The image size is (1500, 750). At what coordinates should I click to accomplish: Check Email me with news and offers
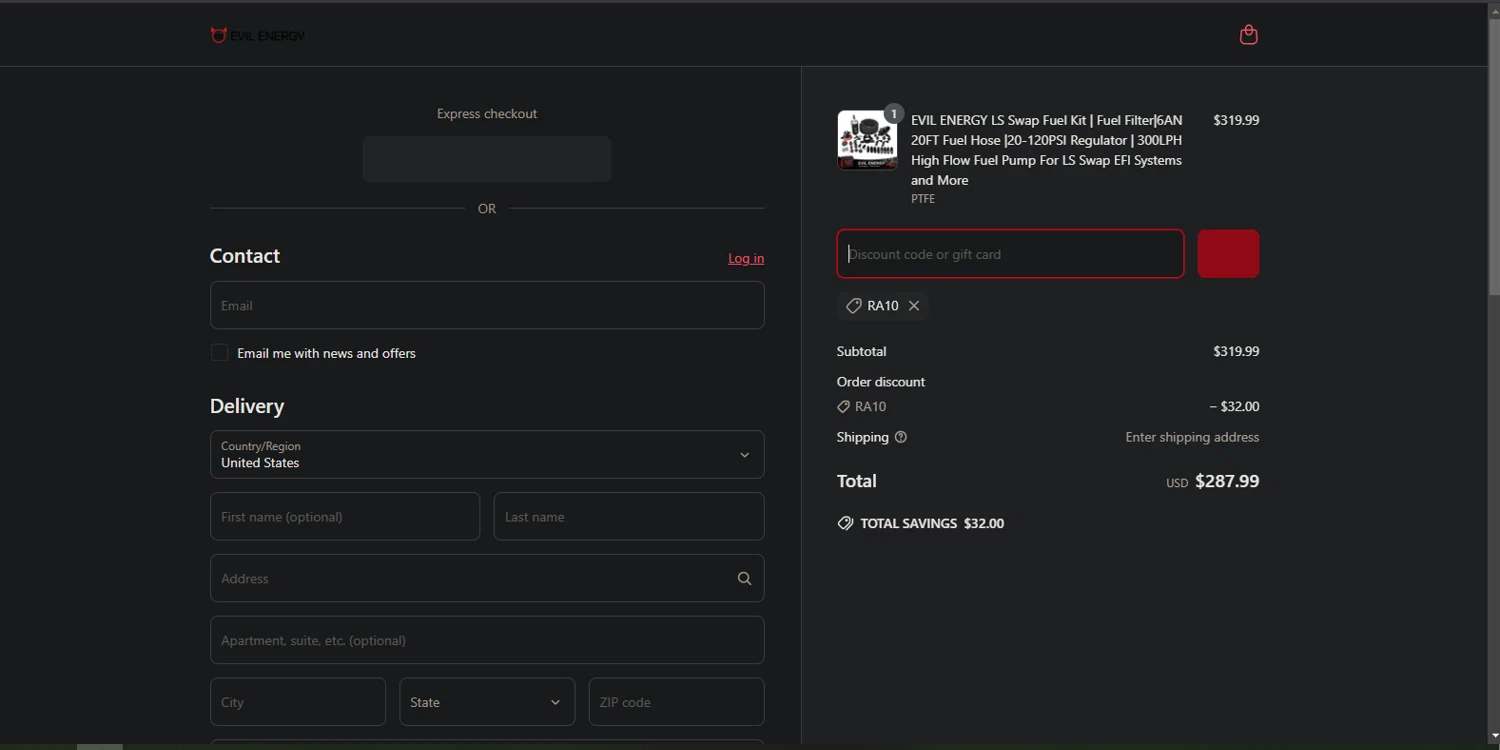[219, 353]
